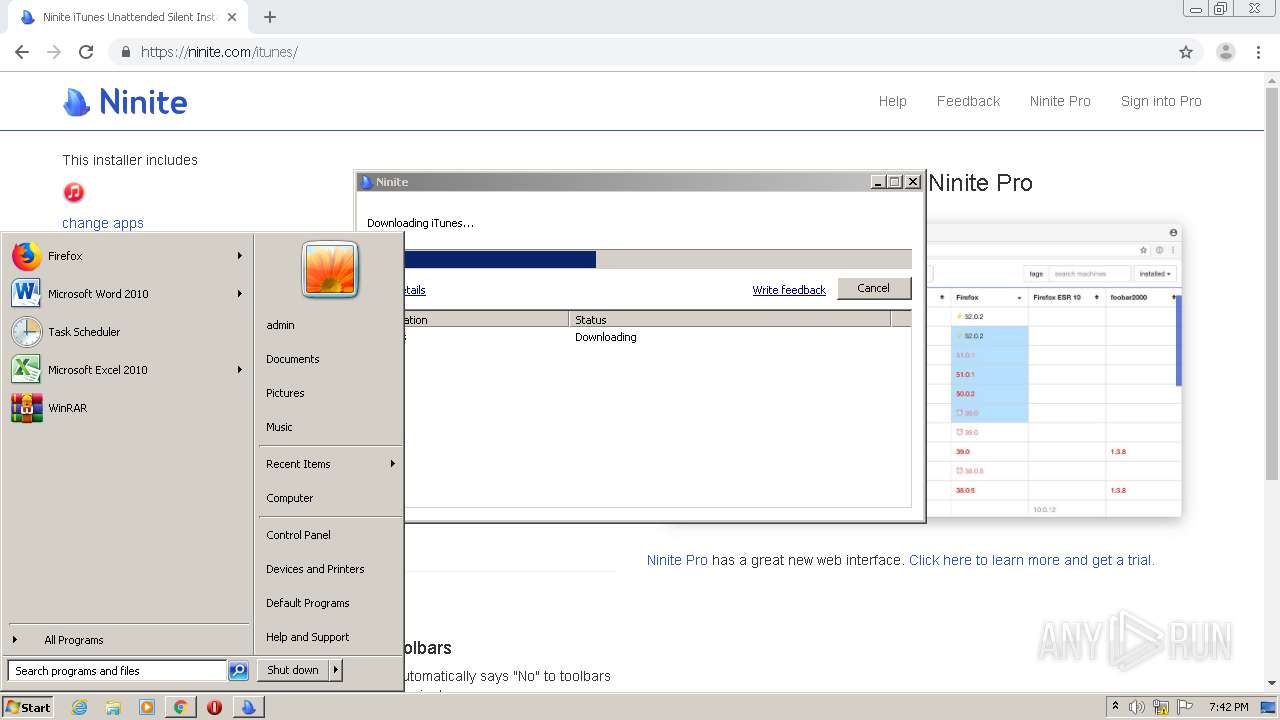Screen dimensions: 1280x720
Task: Open Control Panel from the Start menu
Action: coord(298,535)
